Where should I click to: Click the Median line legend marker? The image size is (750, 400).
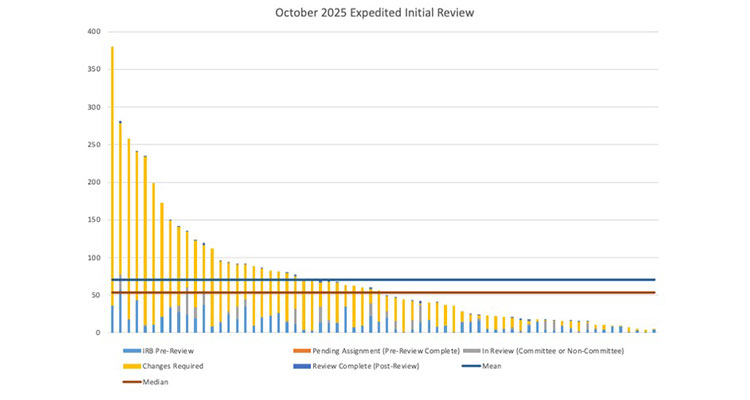point(129,381)
